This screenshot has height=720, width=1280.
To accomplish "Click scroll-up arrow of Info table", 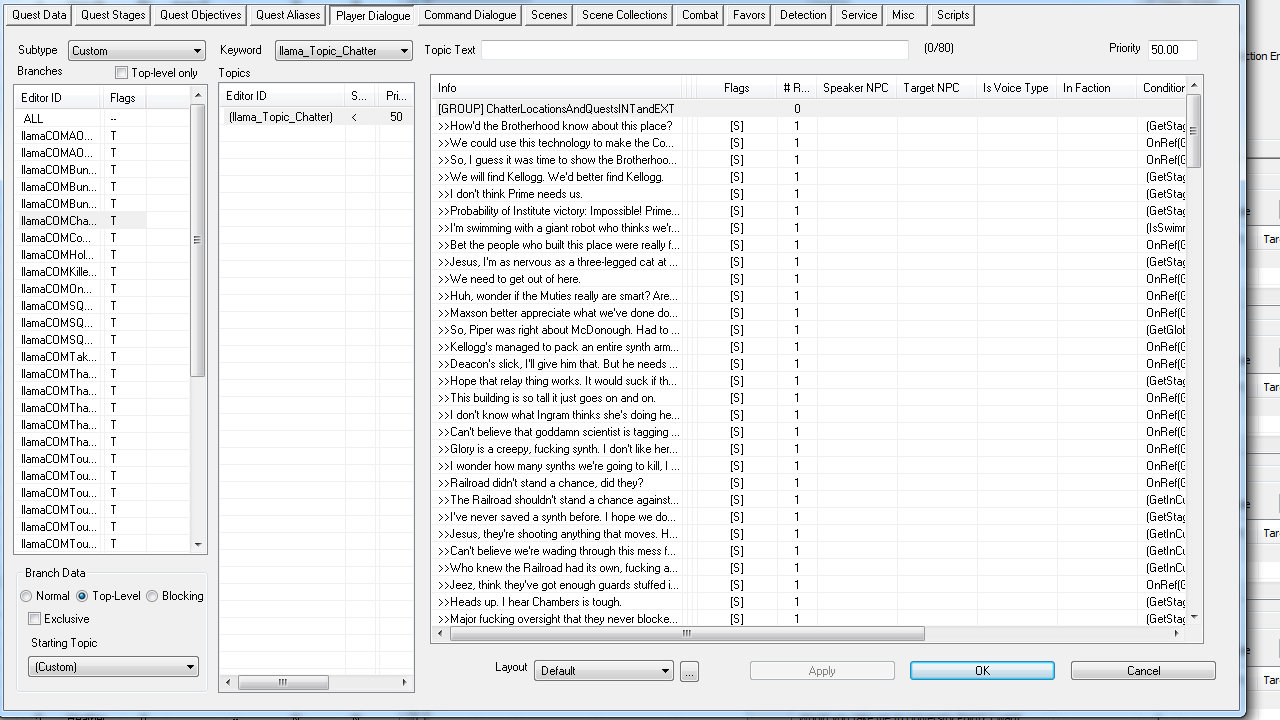I will (1193, 86).
